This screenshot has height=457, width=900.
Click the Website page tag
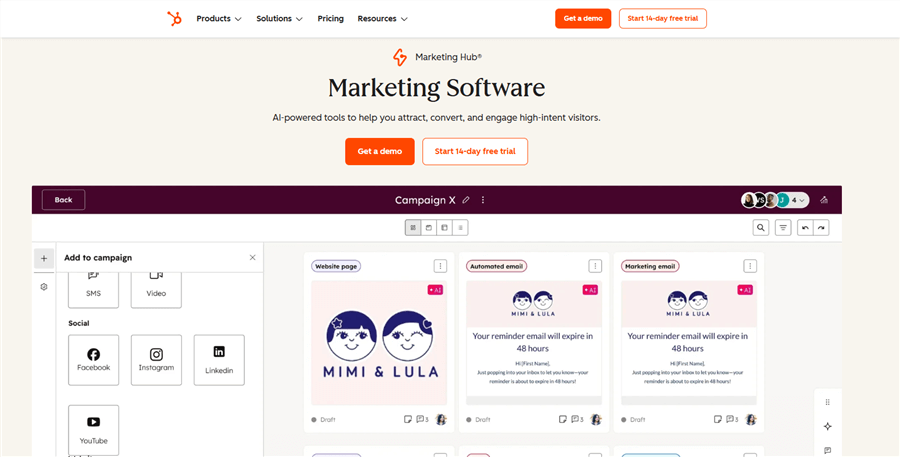[336, 266]
